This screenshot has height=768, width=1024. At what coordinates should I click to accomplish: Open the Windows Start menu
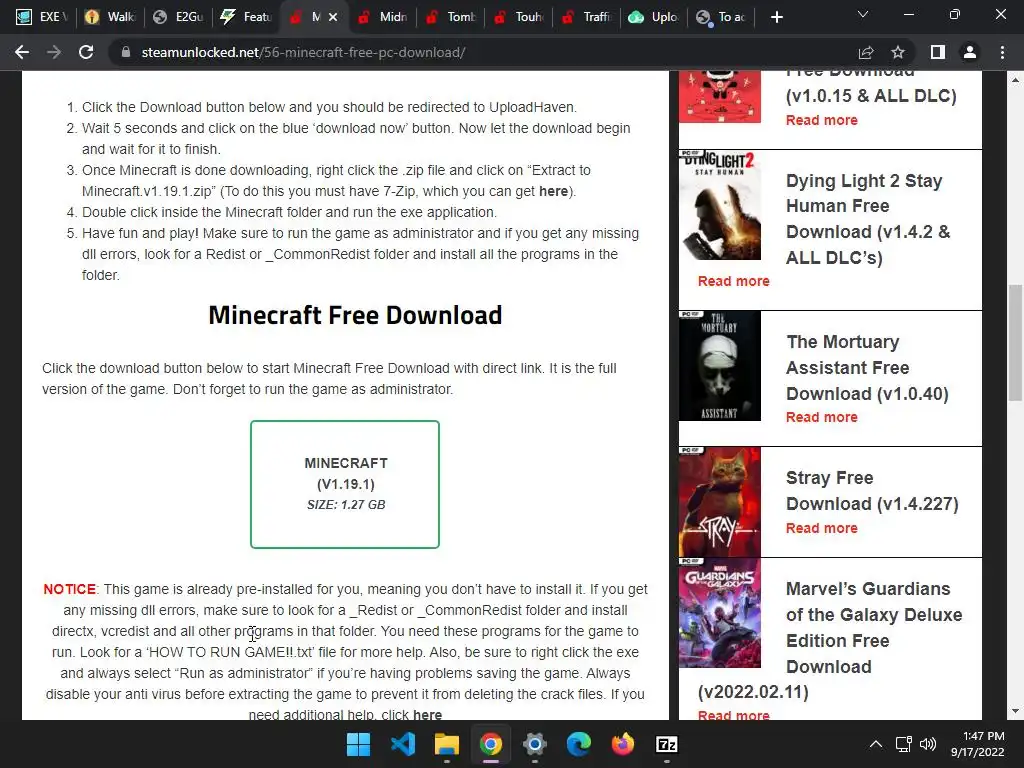tap(358, 744)
